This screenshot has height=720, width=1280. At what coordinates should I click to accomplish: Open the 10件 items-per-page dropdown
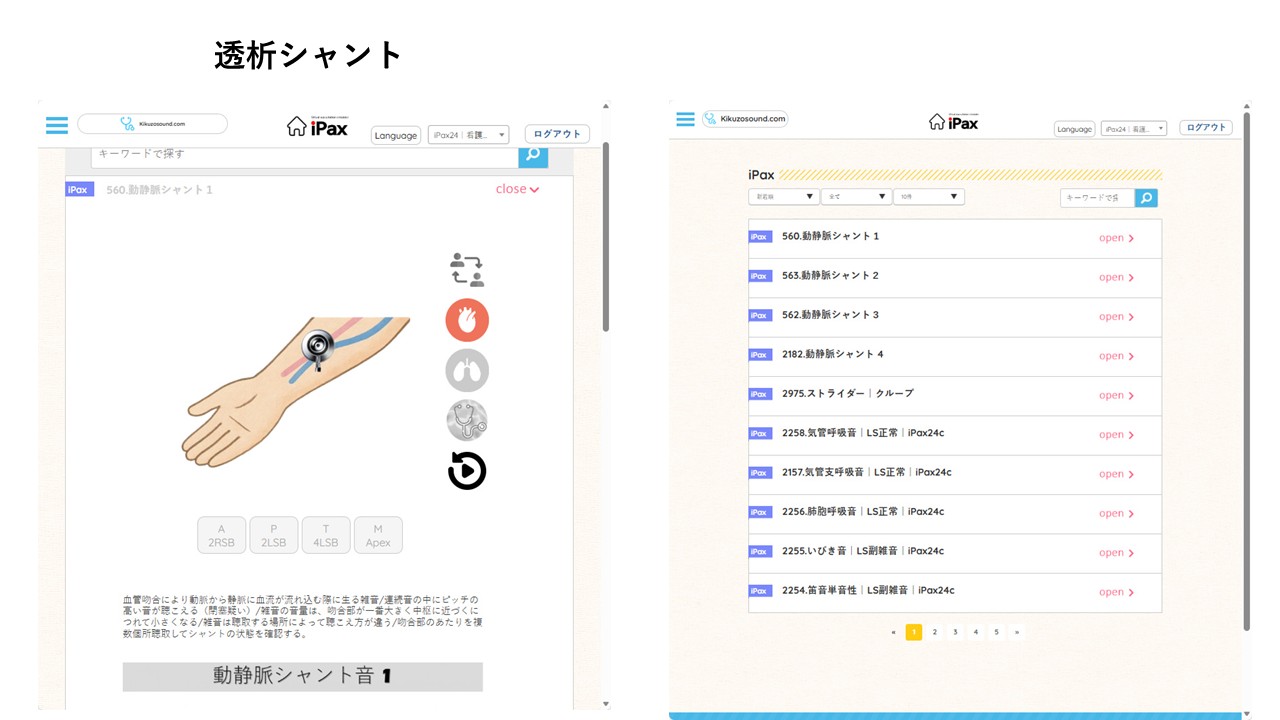point(928,197)
